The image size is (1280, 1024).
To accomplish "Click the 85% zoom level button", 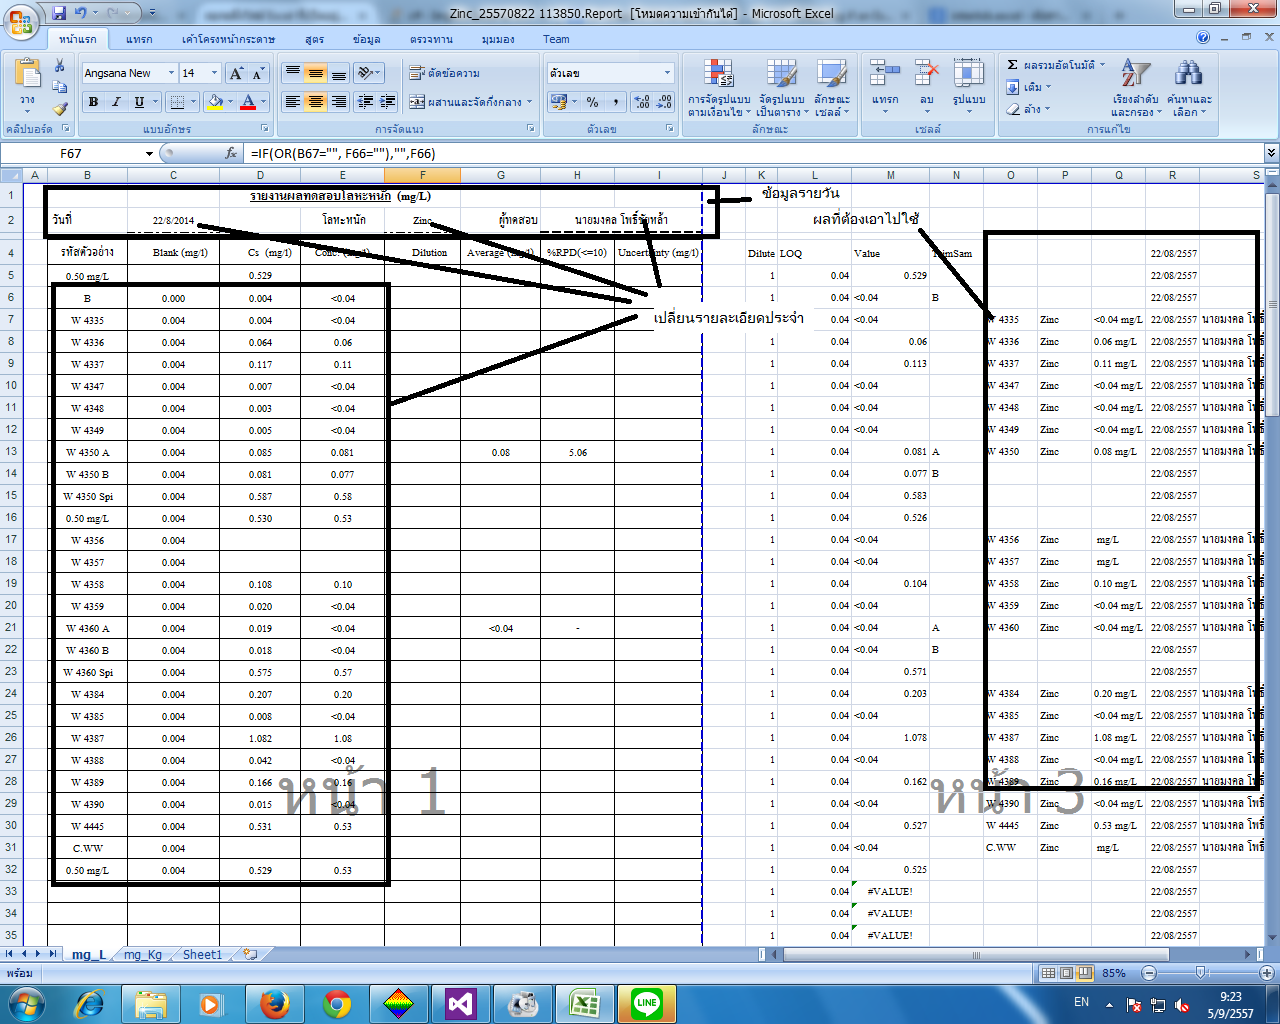I will (1114, 973).
